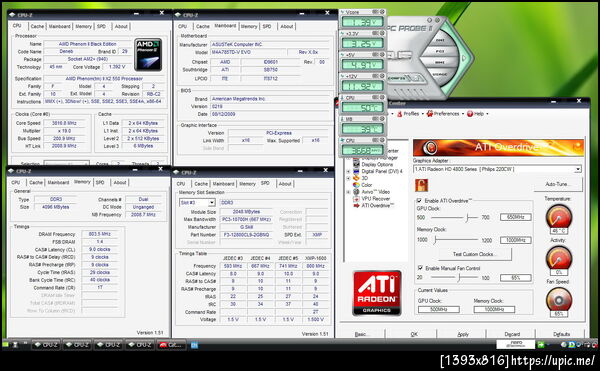Click the Catalyst Control Center taskbar button
This screenshot has width=600, height=371.
pos(171,345)
